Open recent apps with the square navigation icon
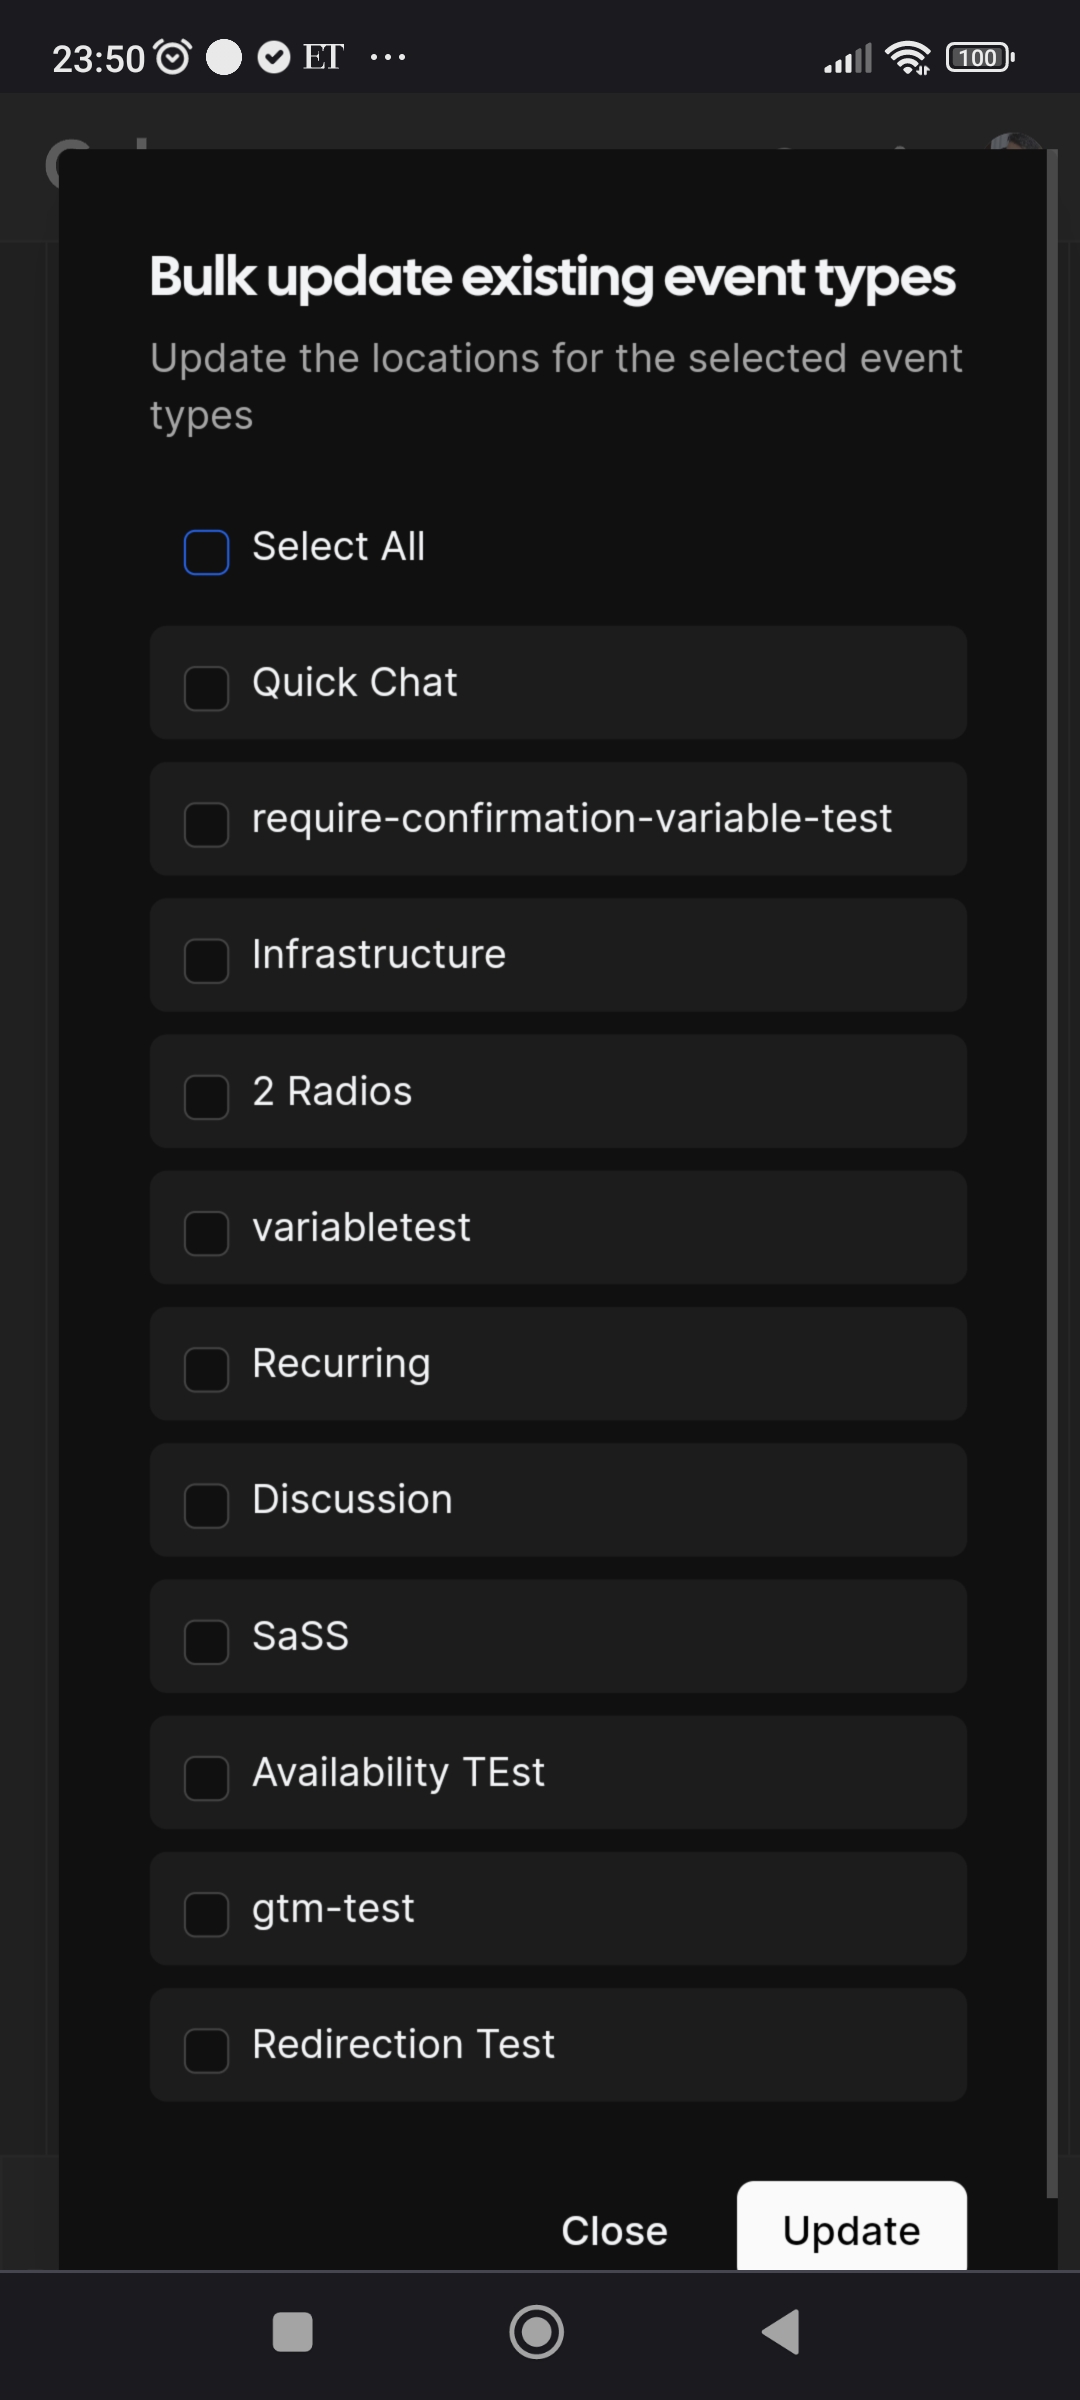 click(x=291, y=2333)
